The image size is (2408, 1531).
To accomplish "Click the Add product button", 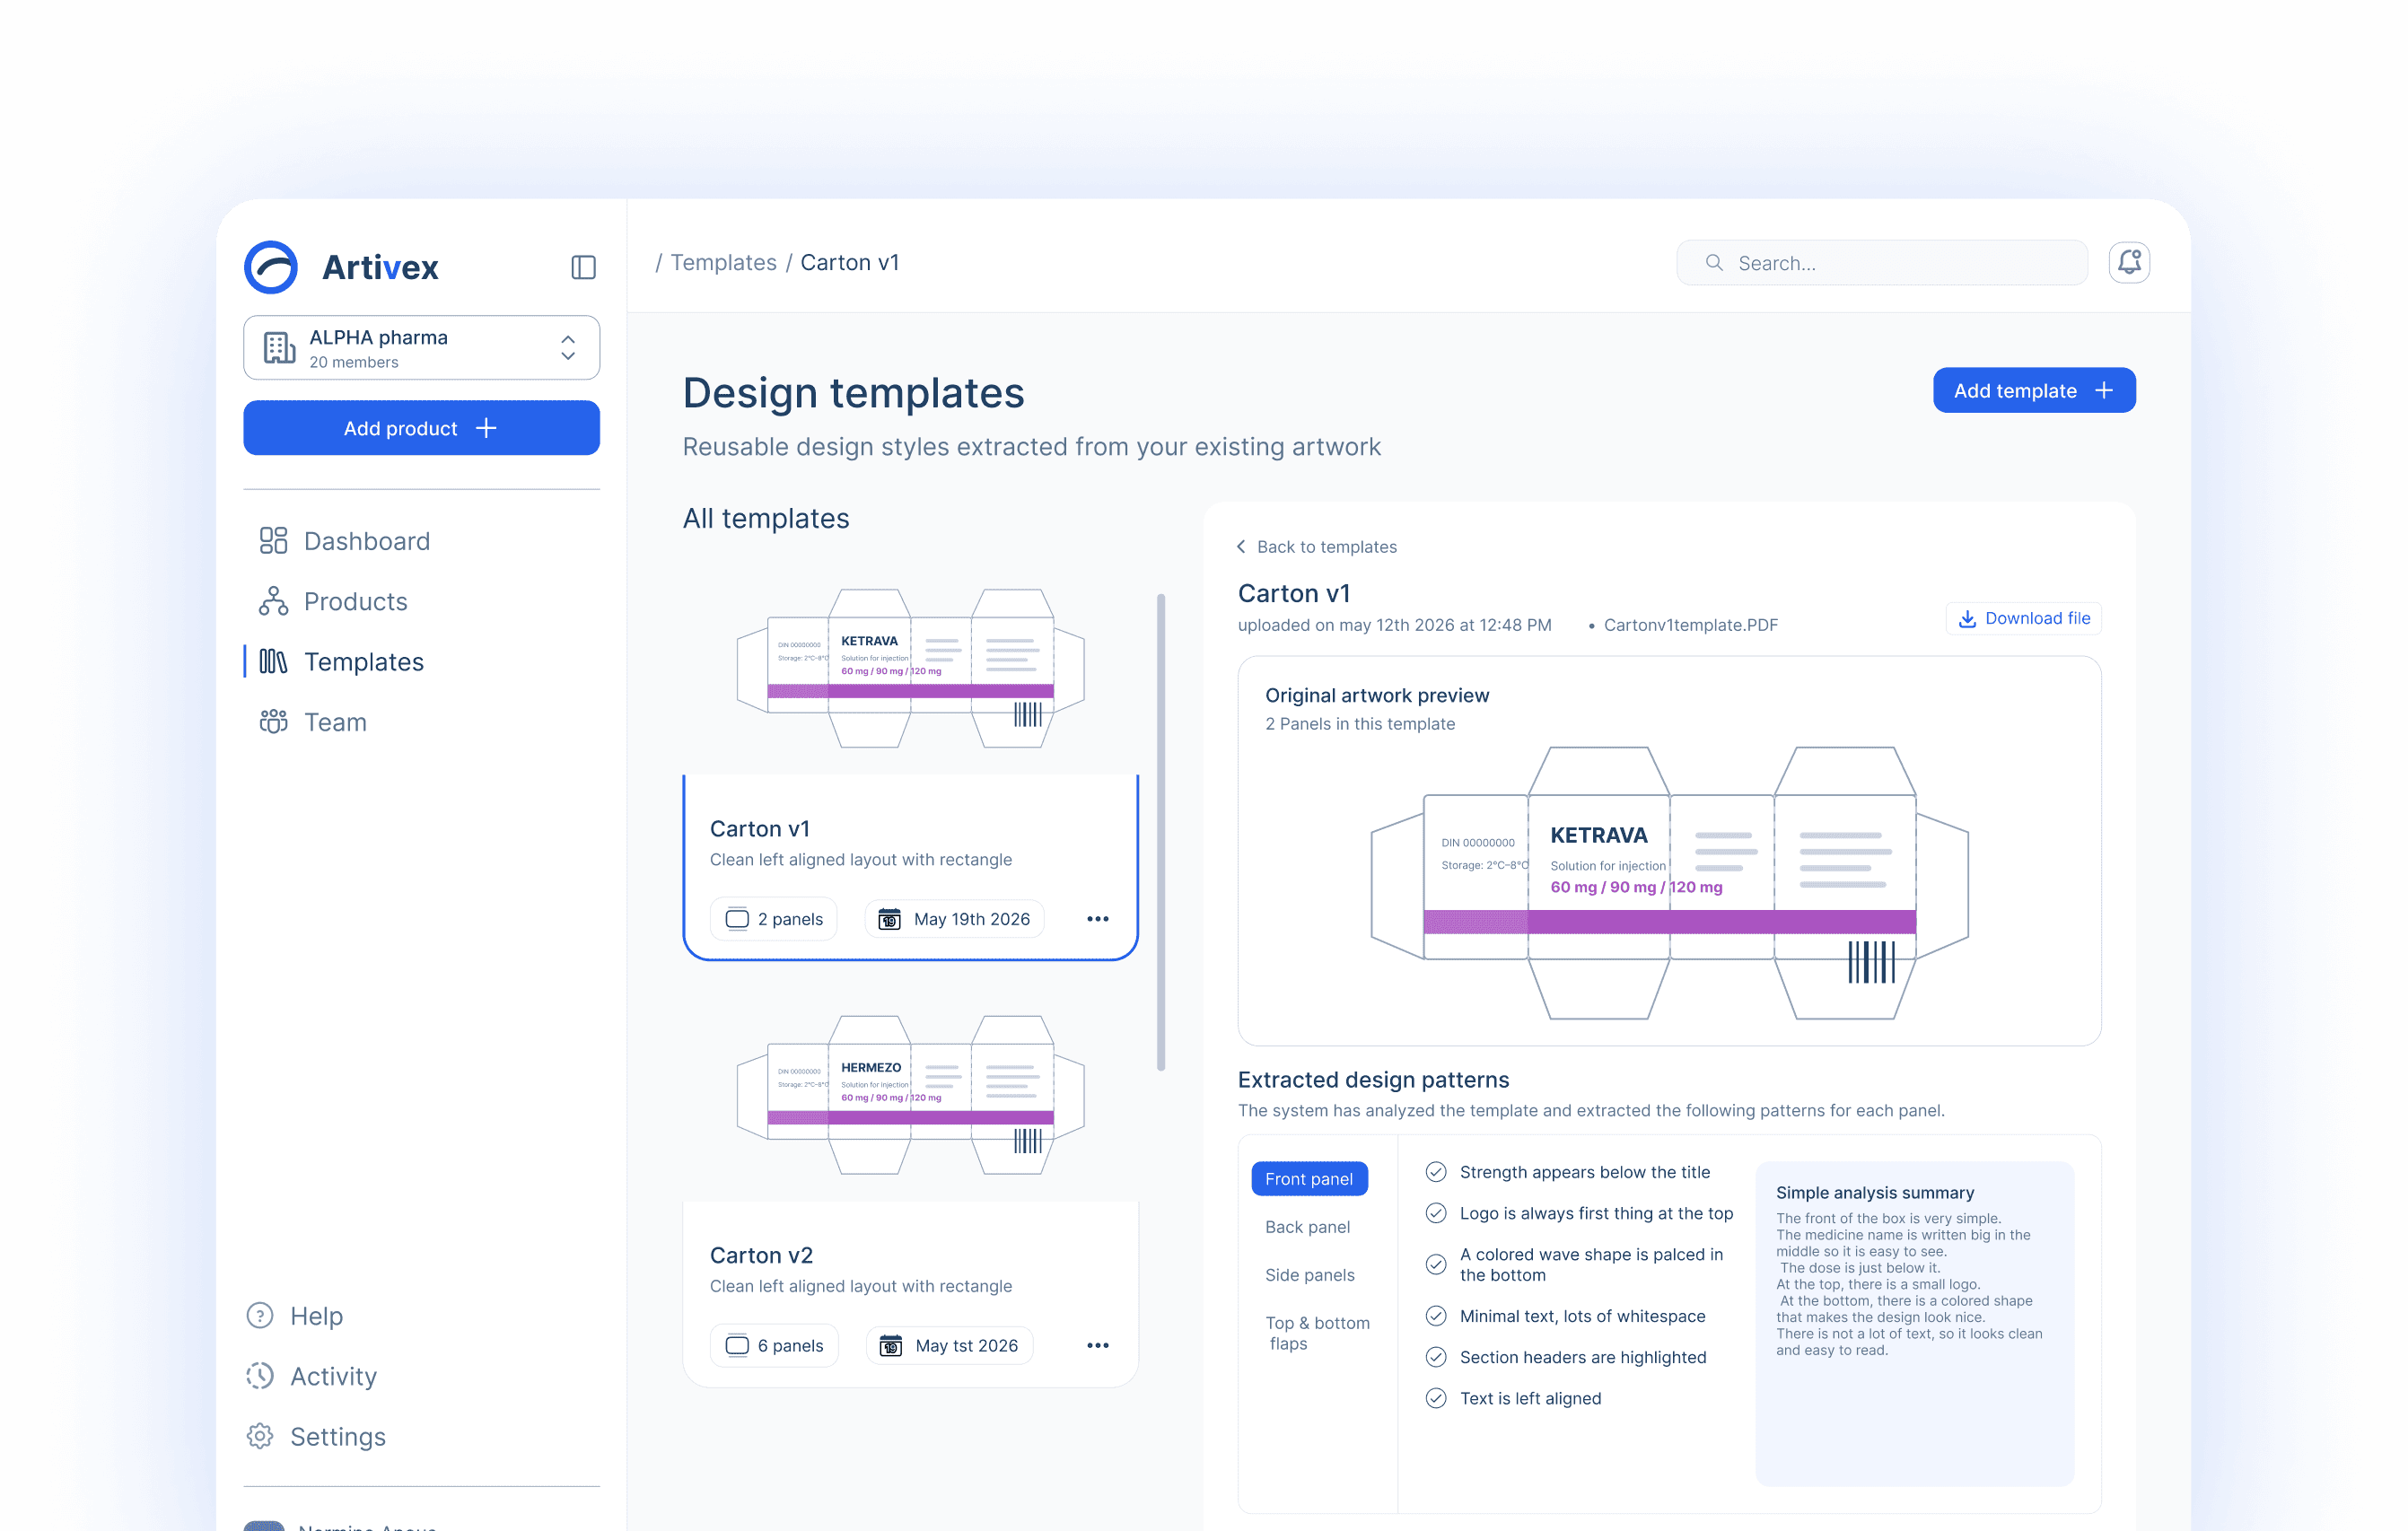I will coord(421,428).
